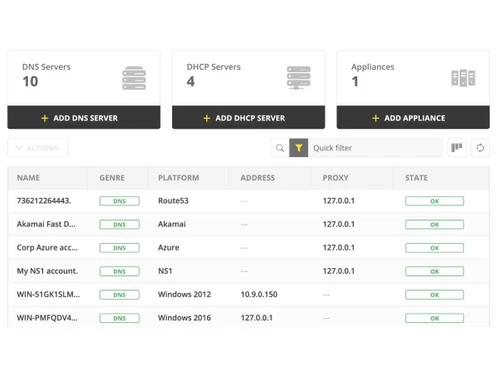Viewport: 500px width, 375px height.
Task: Click the NS1 platform cell
Action: pyautogui.click(x=165, y=271)
